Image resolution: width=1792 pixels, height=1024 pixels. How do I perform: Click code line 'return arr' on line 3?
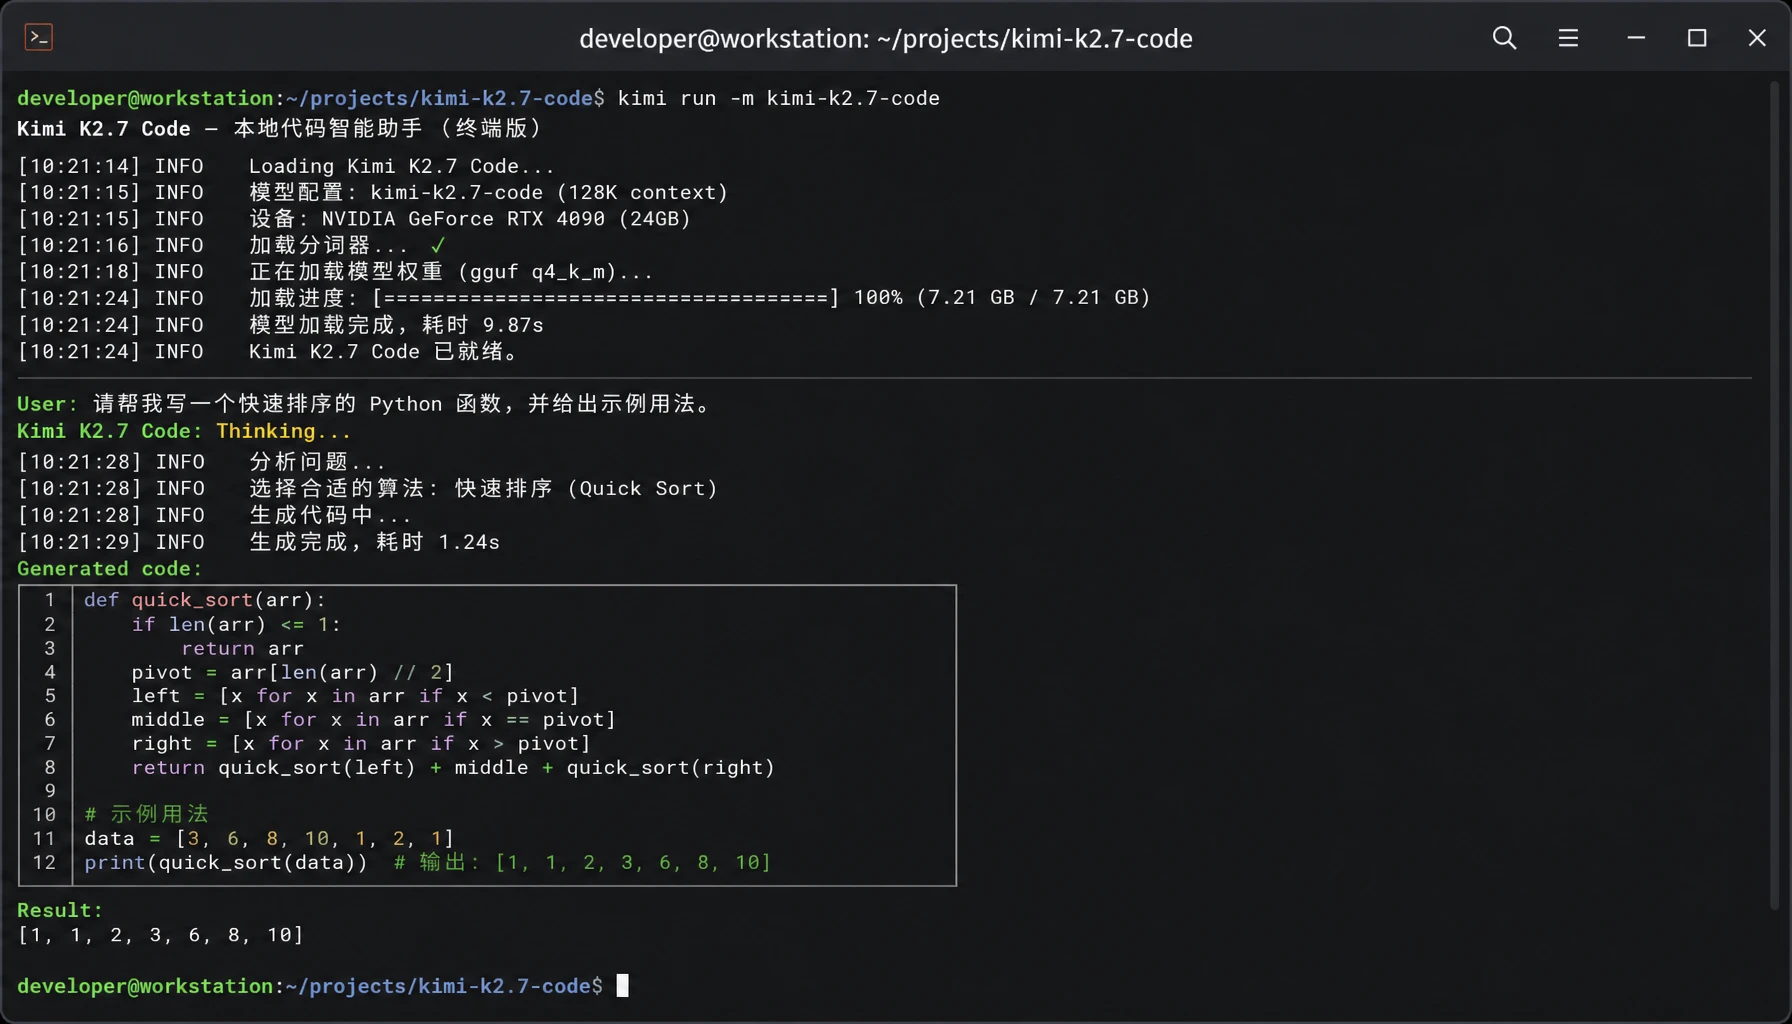tap(242, 648)
